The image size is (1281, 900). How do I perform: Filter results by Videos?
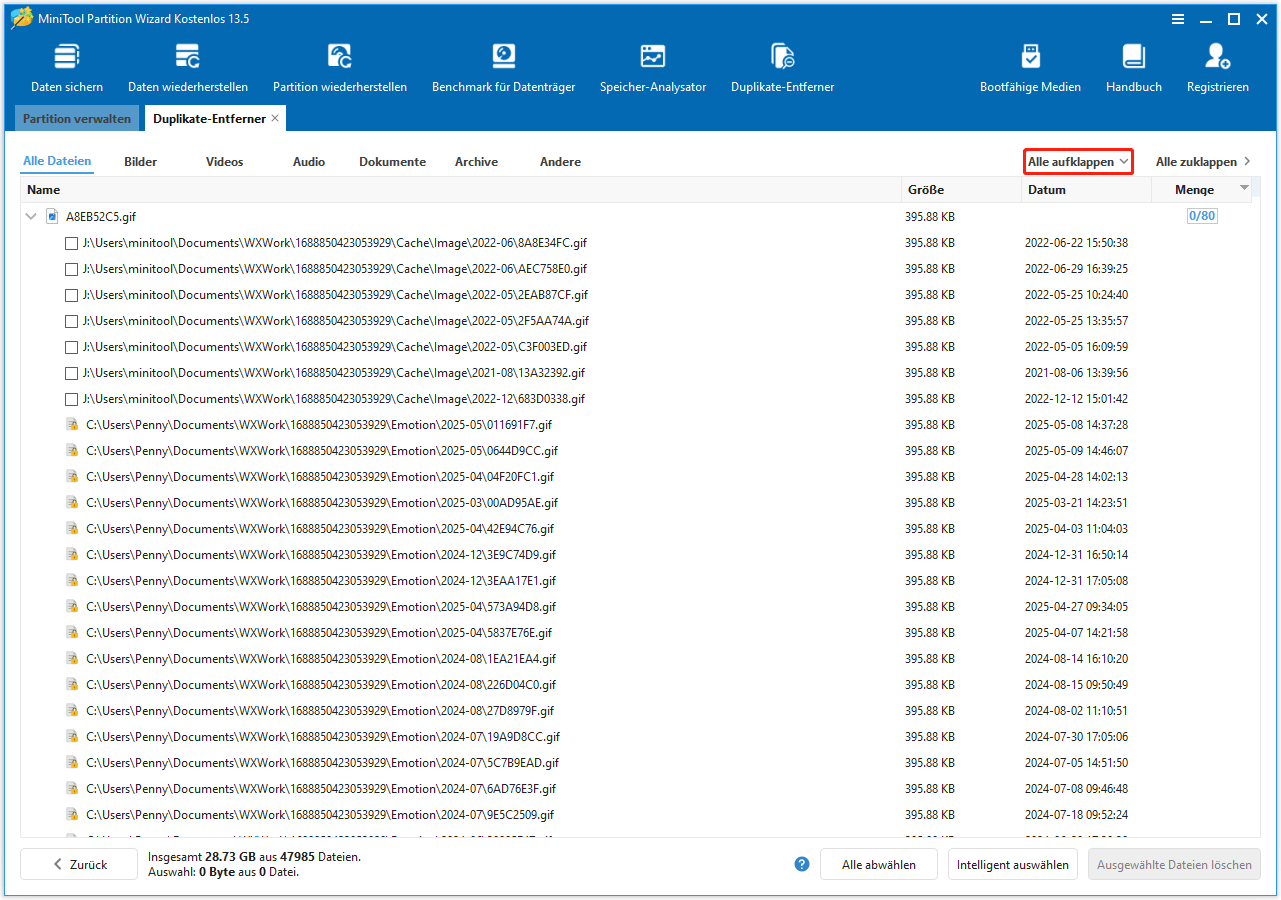pos(224,161)
